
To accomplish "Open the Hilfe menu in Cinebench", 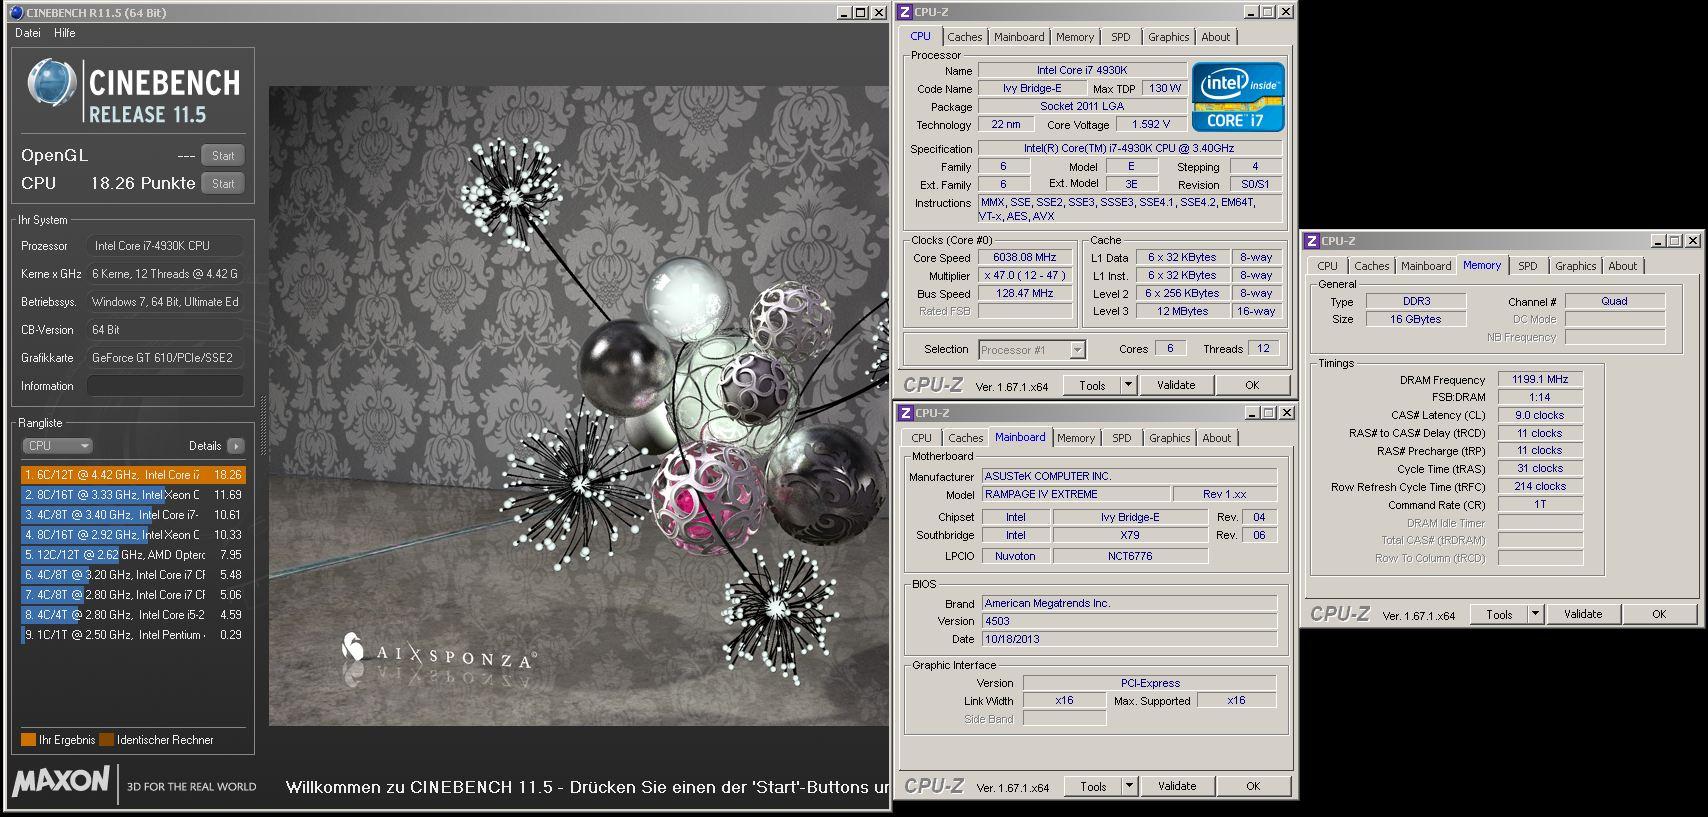I will [x=65, y=33].
